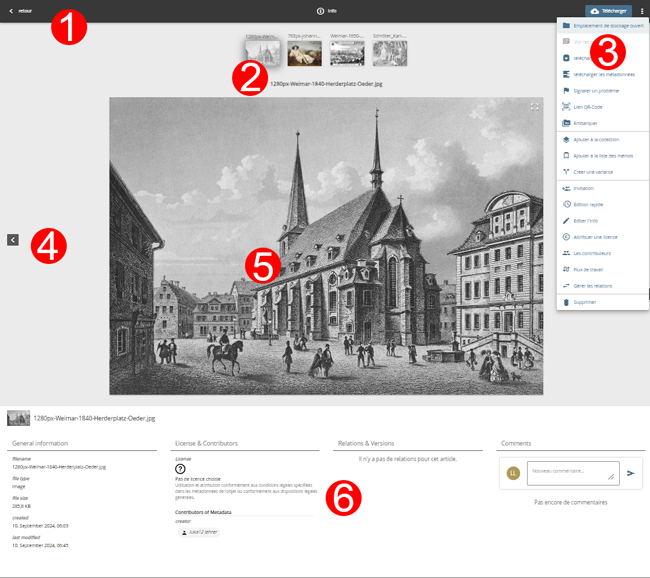Select the Schiller thumbnail in the strip

coord(390,52)
